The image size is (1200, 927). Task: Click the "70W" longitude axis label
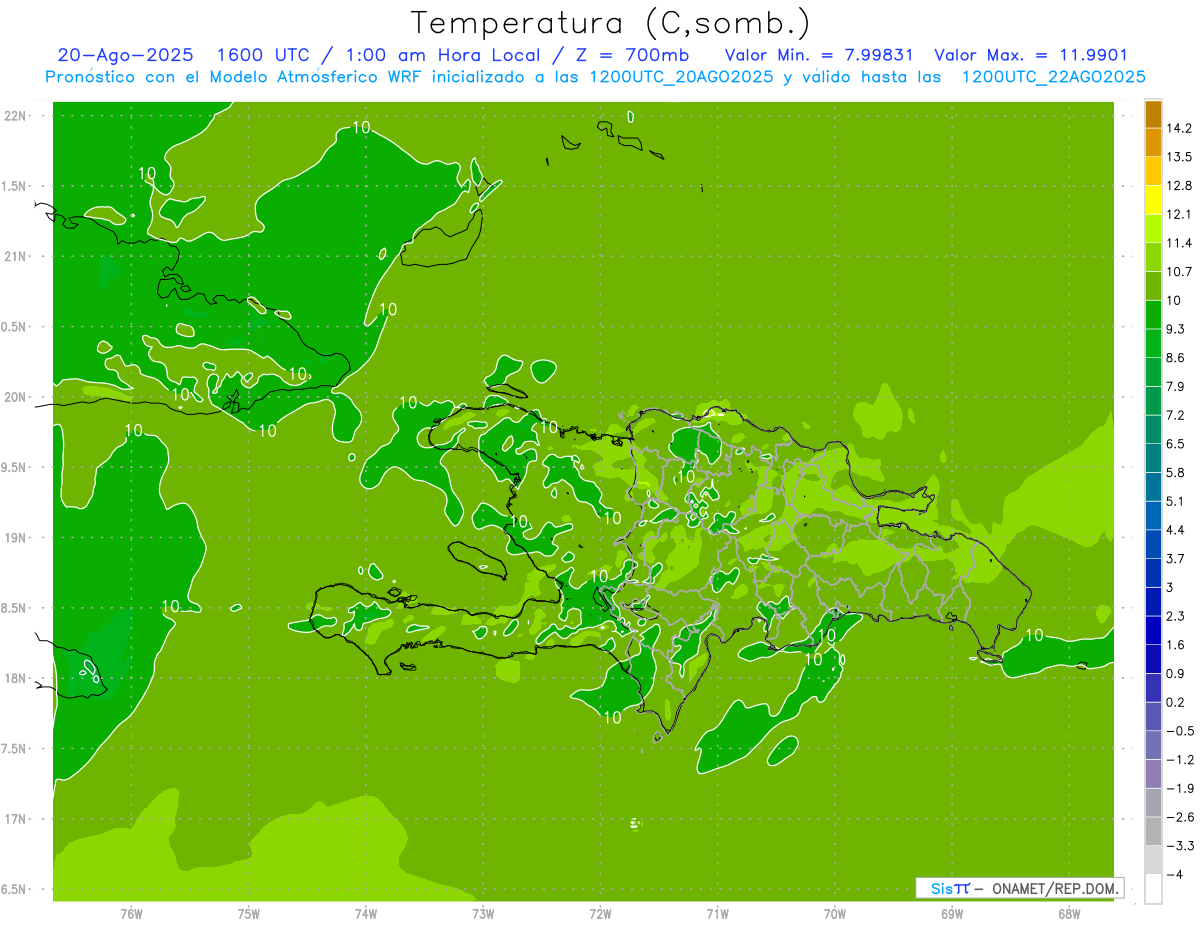(x=835, y=913)
